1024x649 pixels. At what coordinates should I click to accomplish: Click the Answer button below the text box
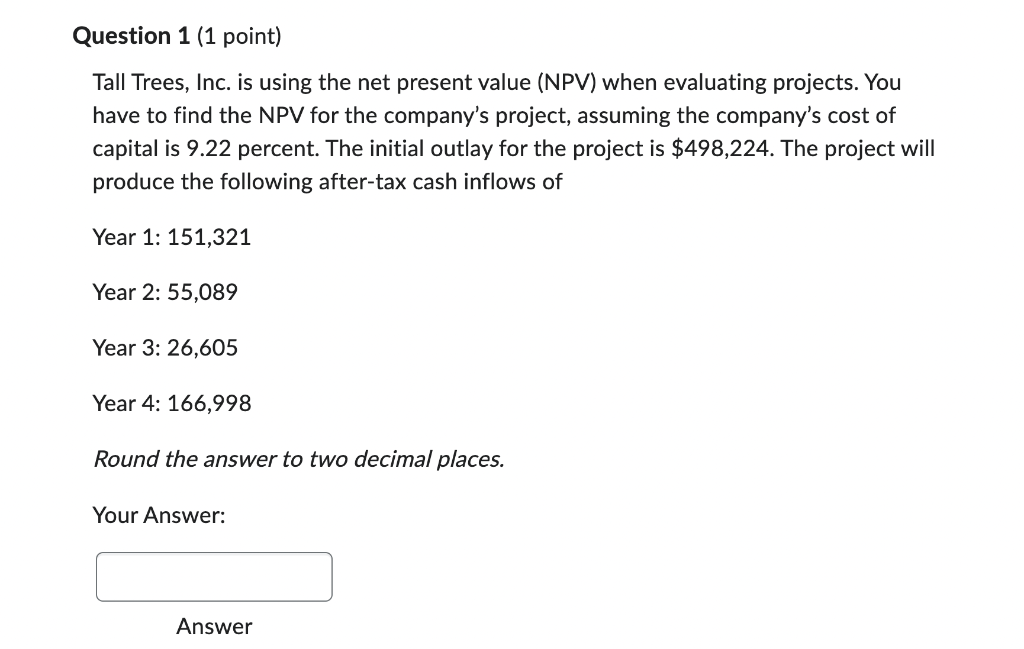[213, 626]
